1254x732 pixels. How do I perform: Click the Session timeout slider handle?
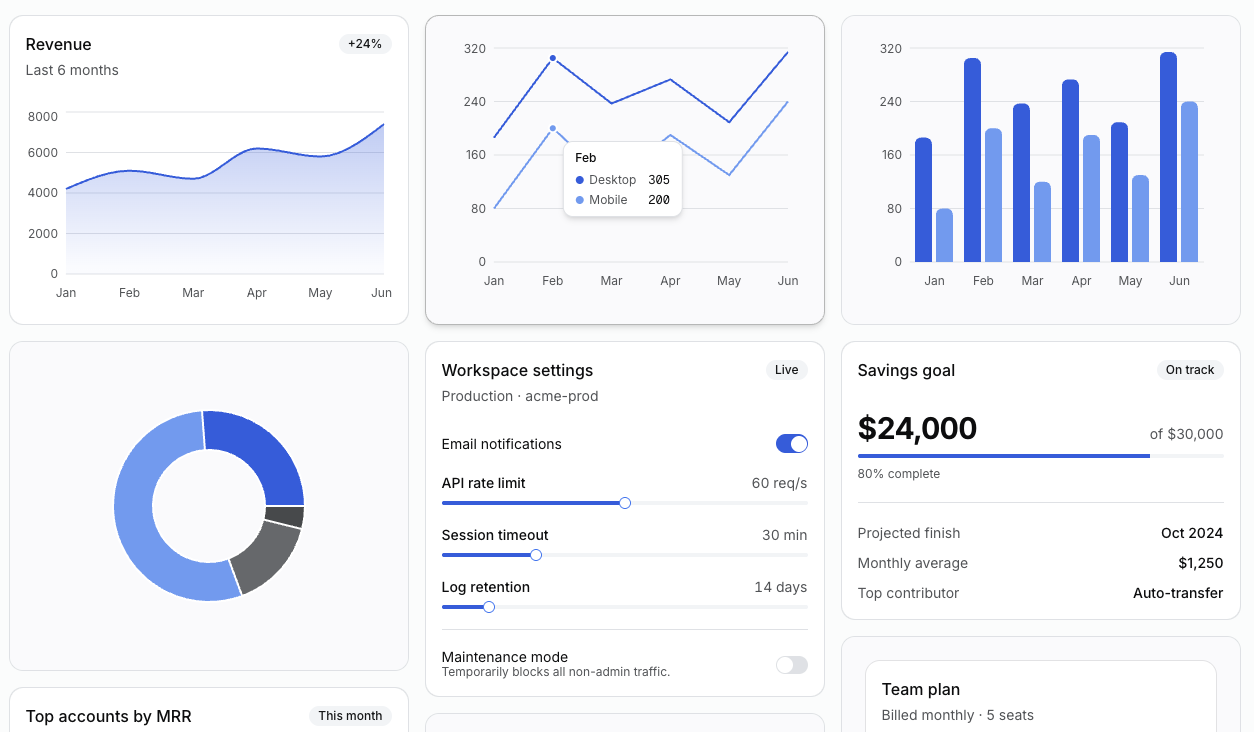(536, 555)
